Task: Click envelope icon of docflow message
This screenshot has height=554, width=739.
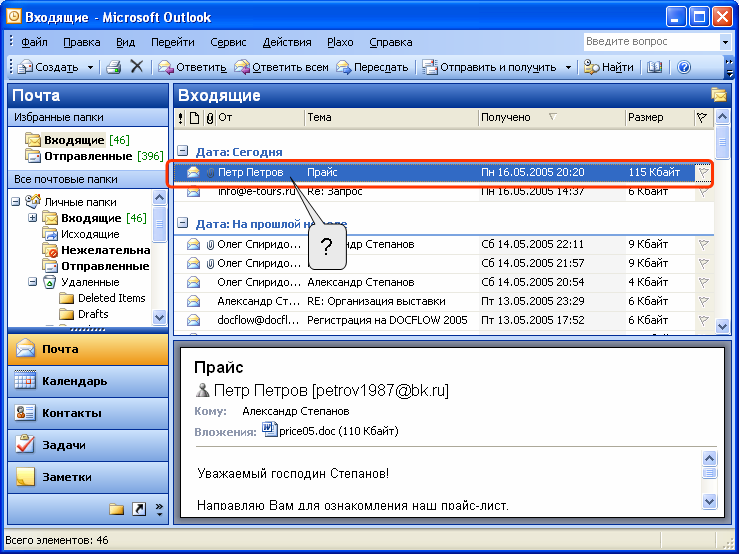Action: click(193, 320)
